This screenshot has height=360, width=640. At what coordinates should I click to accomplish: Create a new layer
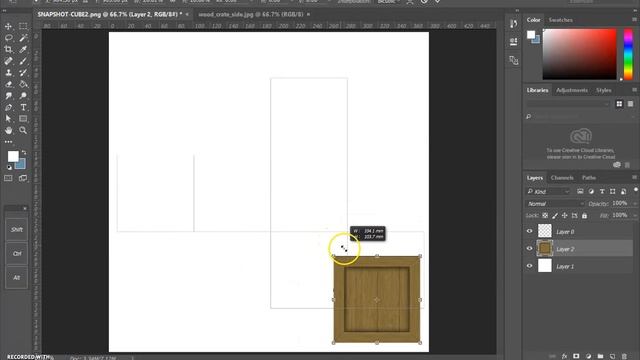pyautogui.click(x=612, y=356)
